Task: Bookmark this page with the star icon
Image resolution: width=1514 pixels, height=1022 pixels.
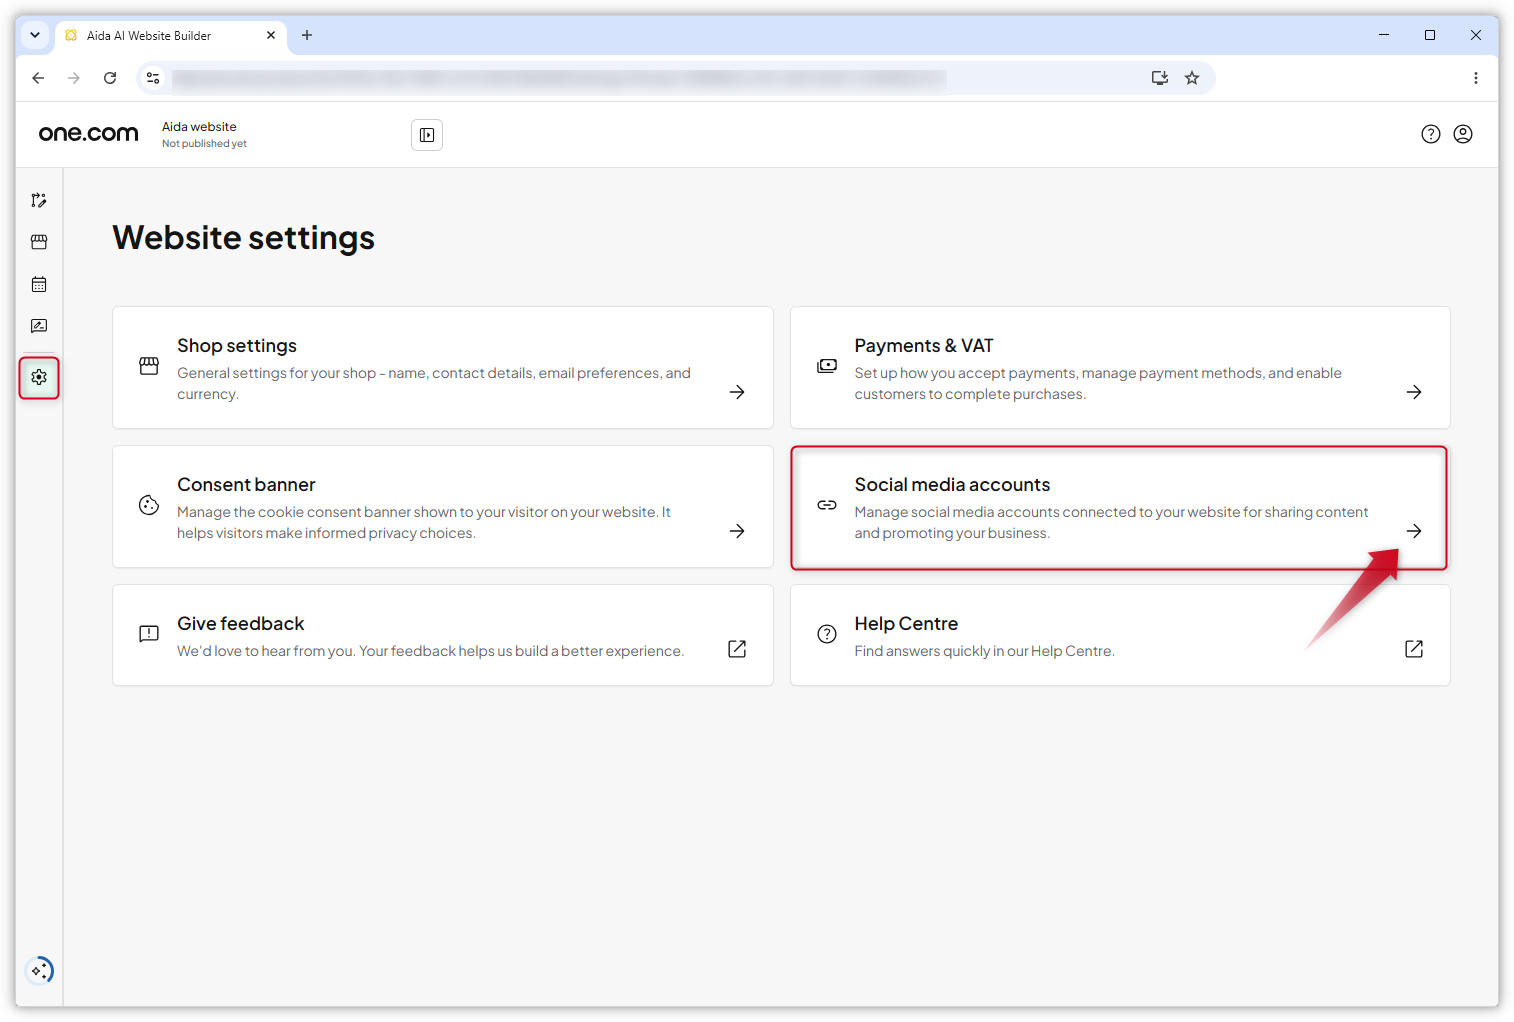Action: click(1192, 78)
